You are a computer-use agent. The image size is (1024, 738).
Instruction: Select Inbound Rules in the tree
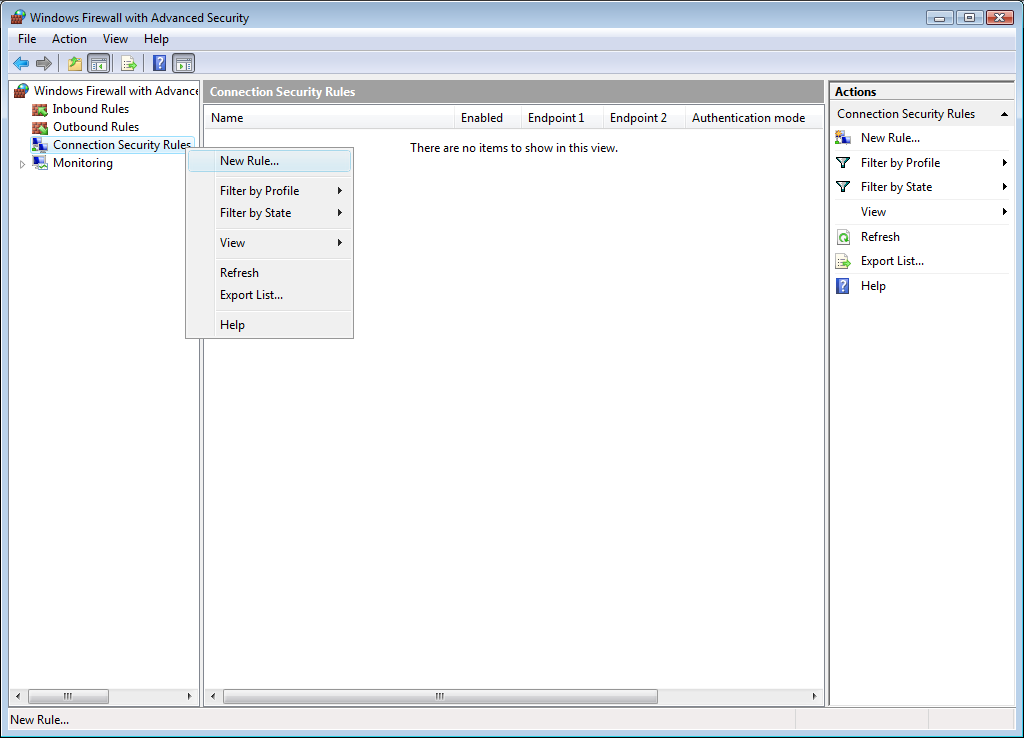click(91, 109)
